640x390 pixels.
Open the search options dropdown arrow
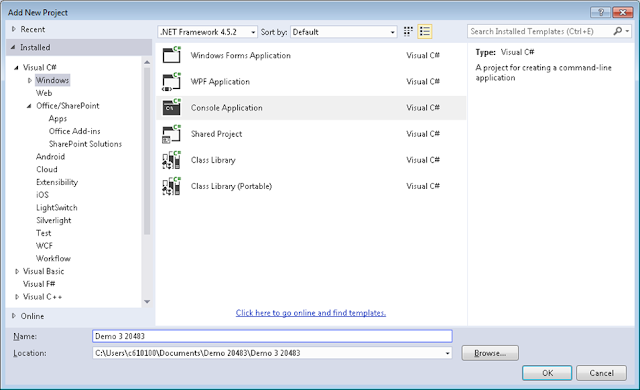click(x=627, y=31)
